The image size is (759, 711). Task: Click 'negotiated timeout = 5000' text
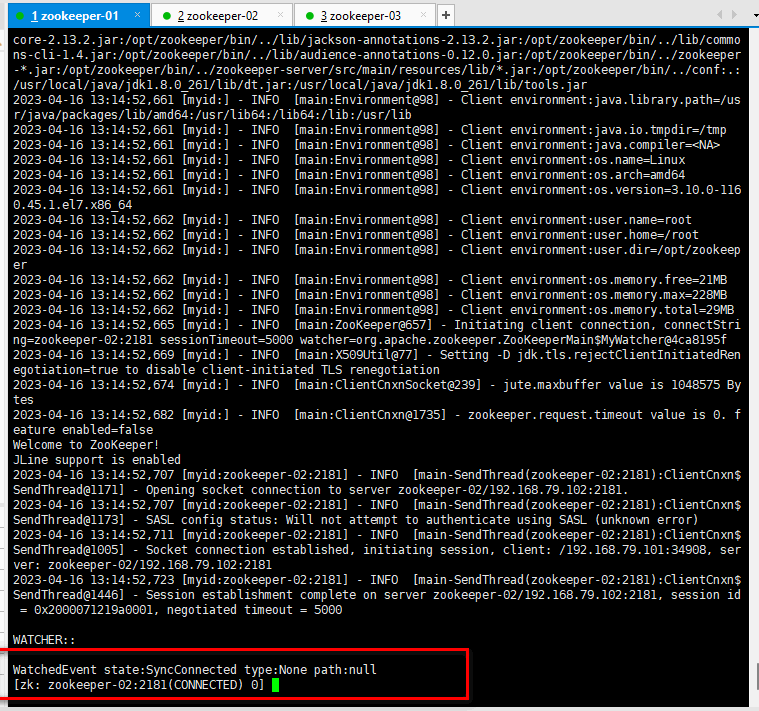pos(255,610)
